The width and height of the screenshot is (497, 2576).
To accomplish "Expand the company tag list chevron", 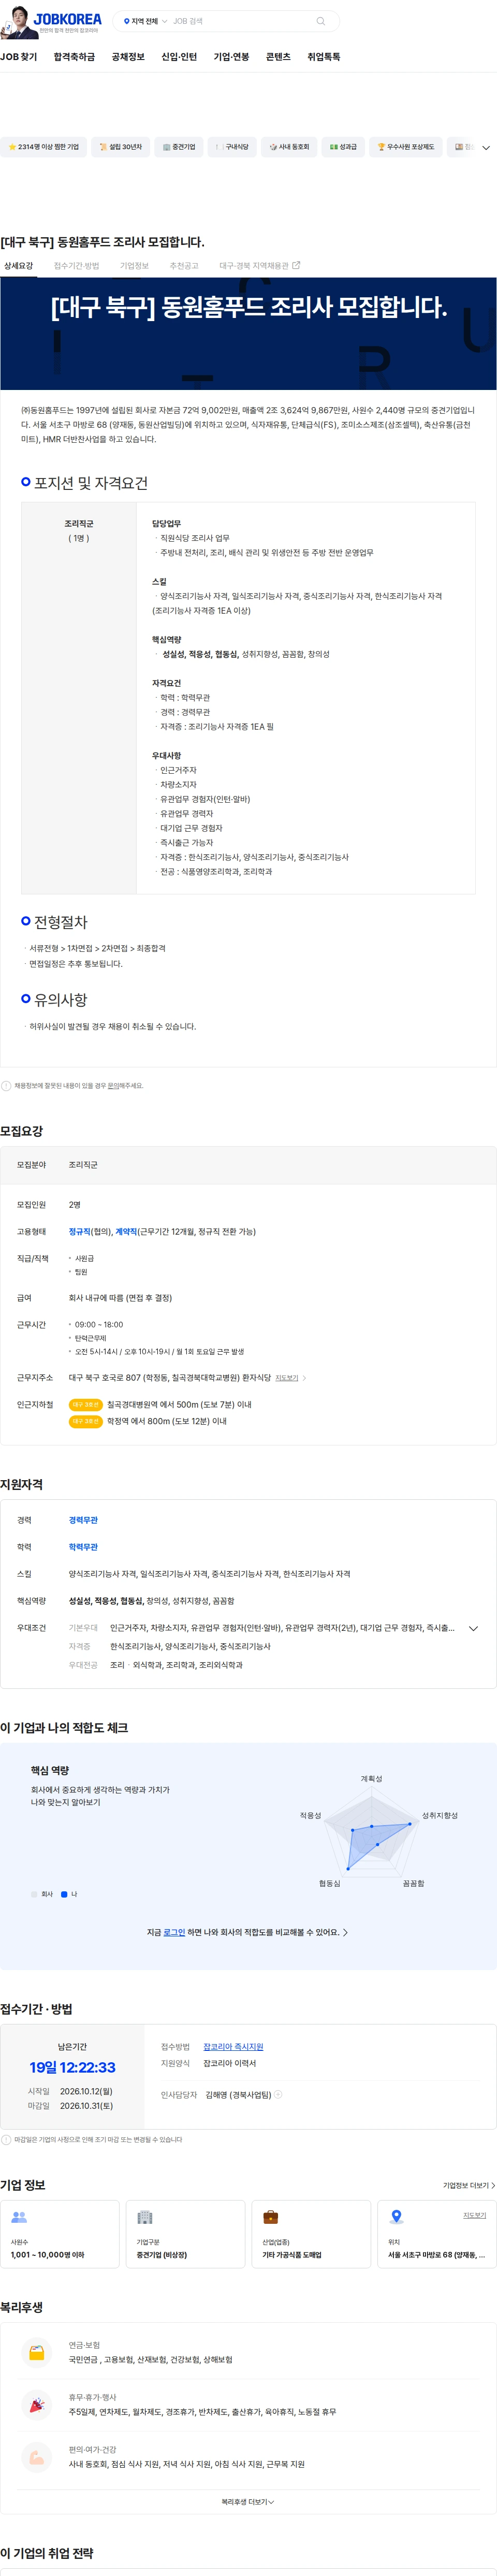I will point(486,148).
